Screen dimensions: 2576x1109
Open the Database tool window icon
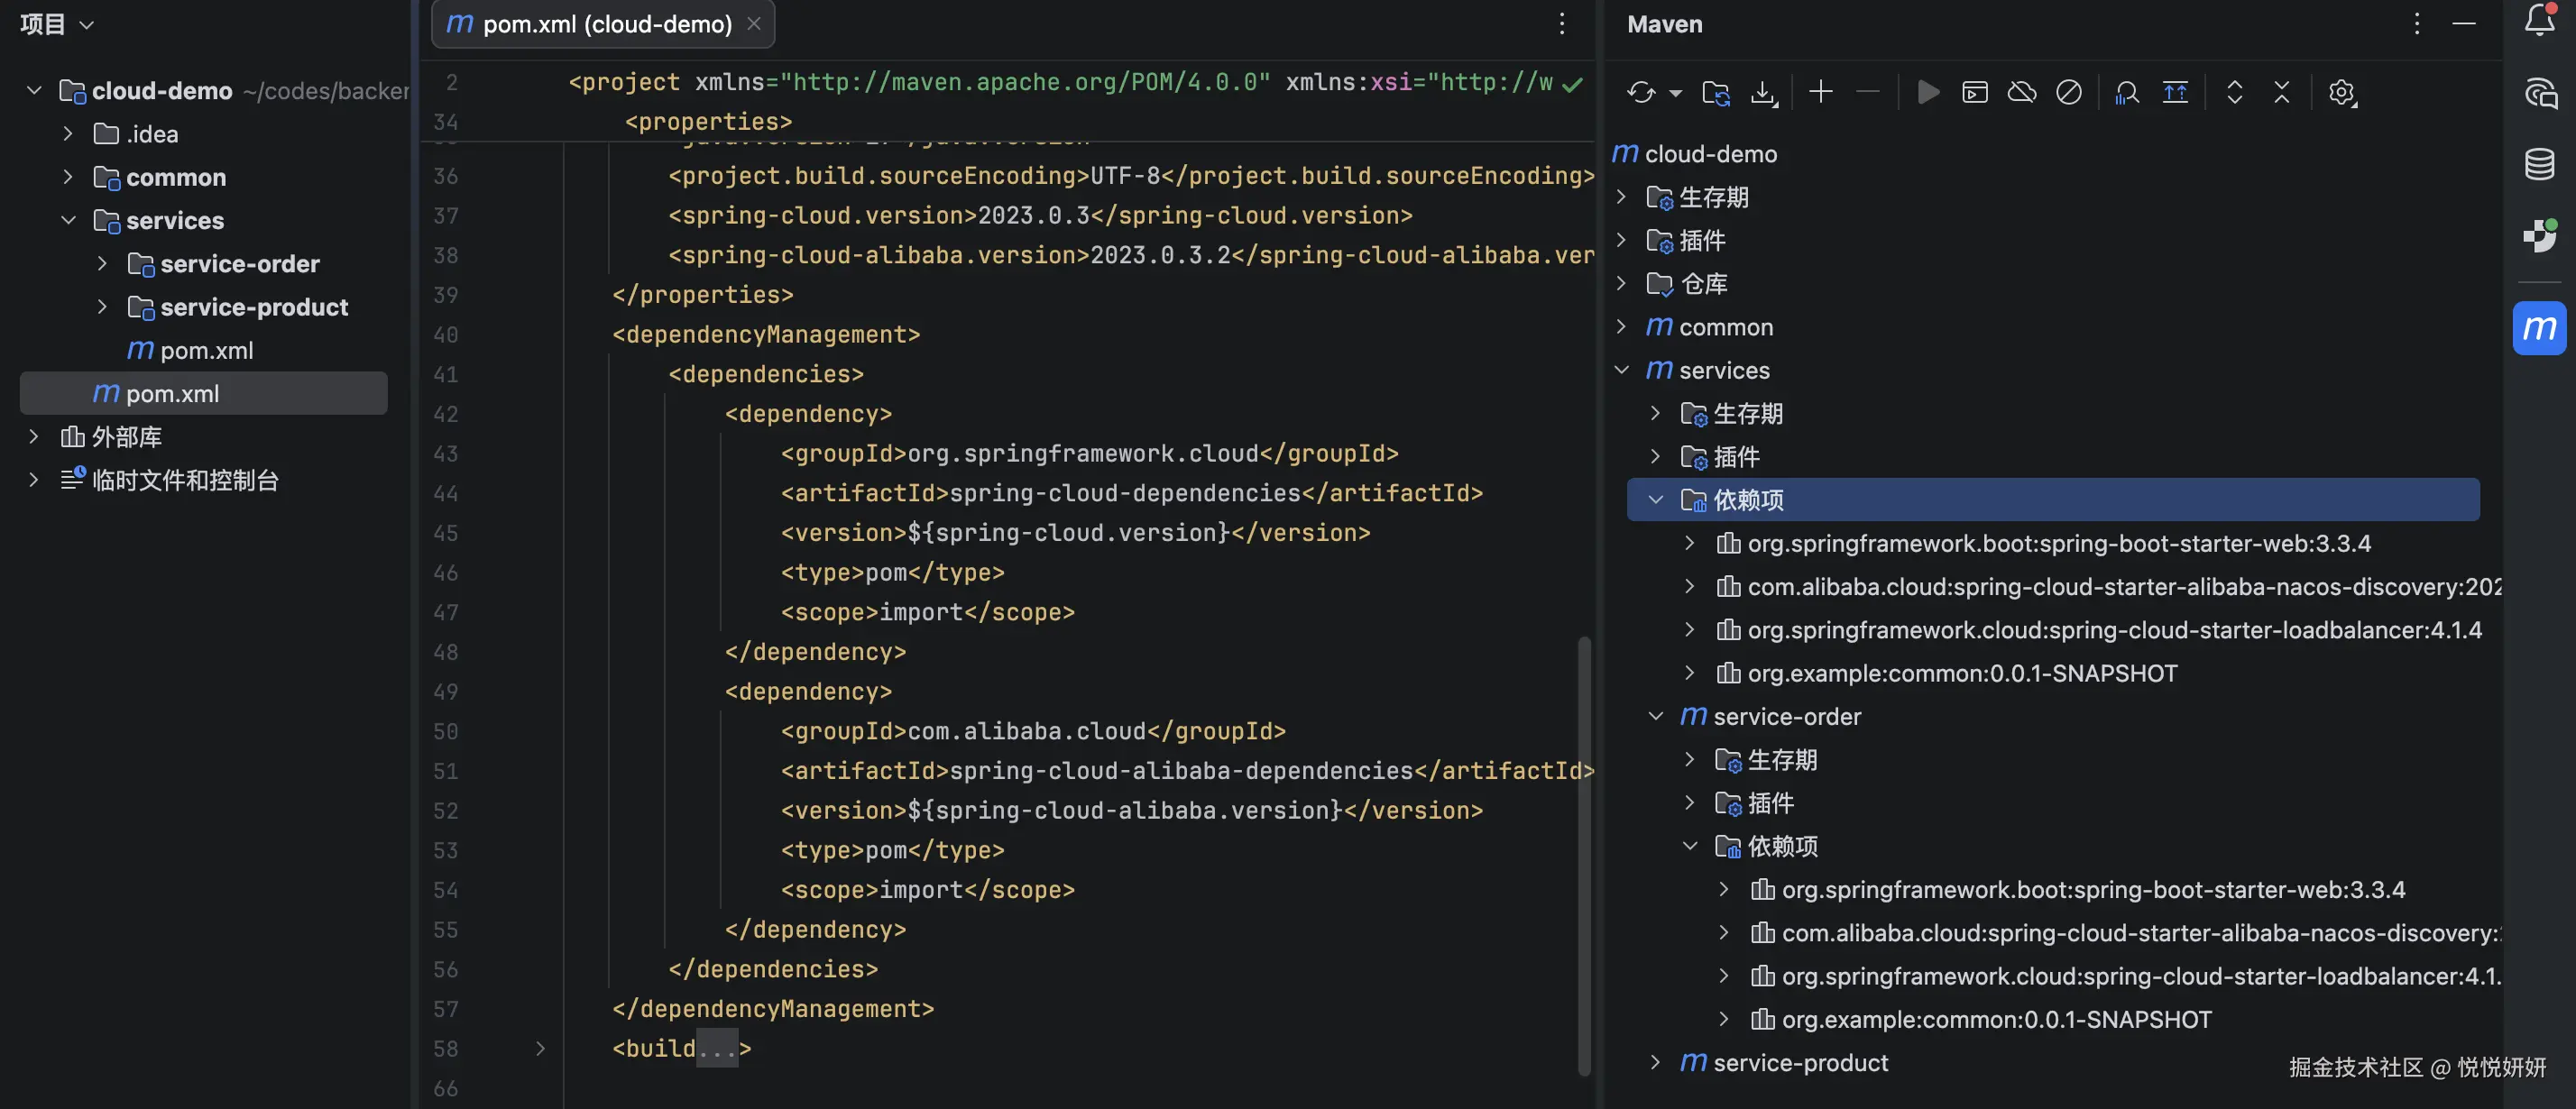2539,164
